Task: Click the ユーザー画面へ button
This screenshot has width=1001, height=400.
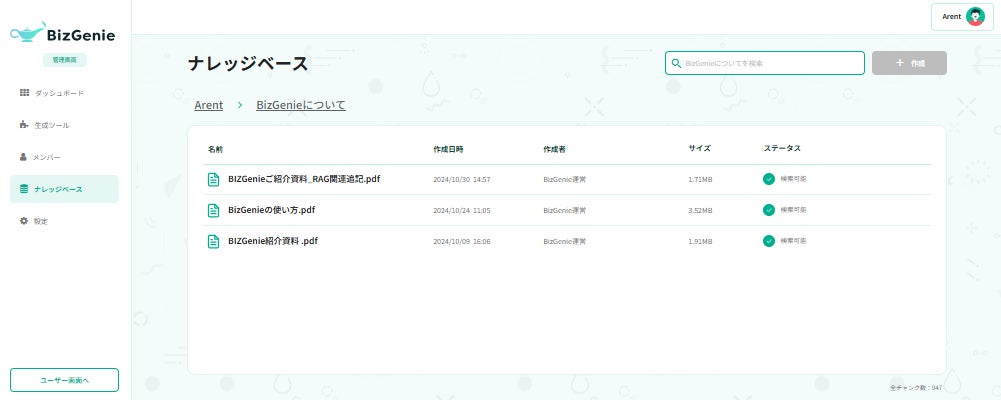Action: (64, 380)
